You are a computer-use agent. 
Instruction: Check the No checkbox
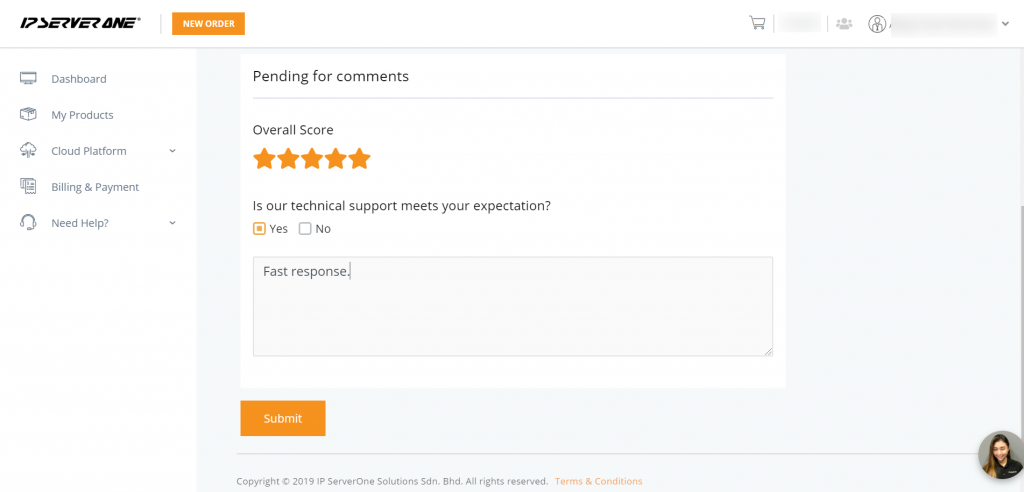pyautogui.click(x=305, y=229)
